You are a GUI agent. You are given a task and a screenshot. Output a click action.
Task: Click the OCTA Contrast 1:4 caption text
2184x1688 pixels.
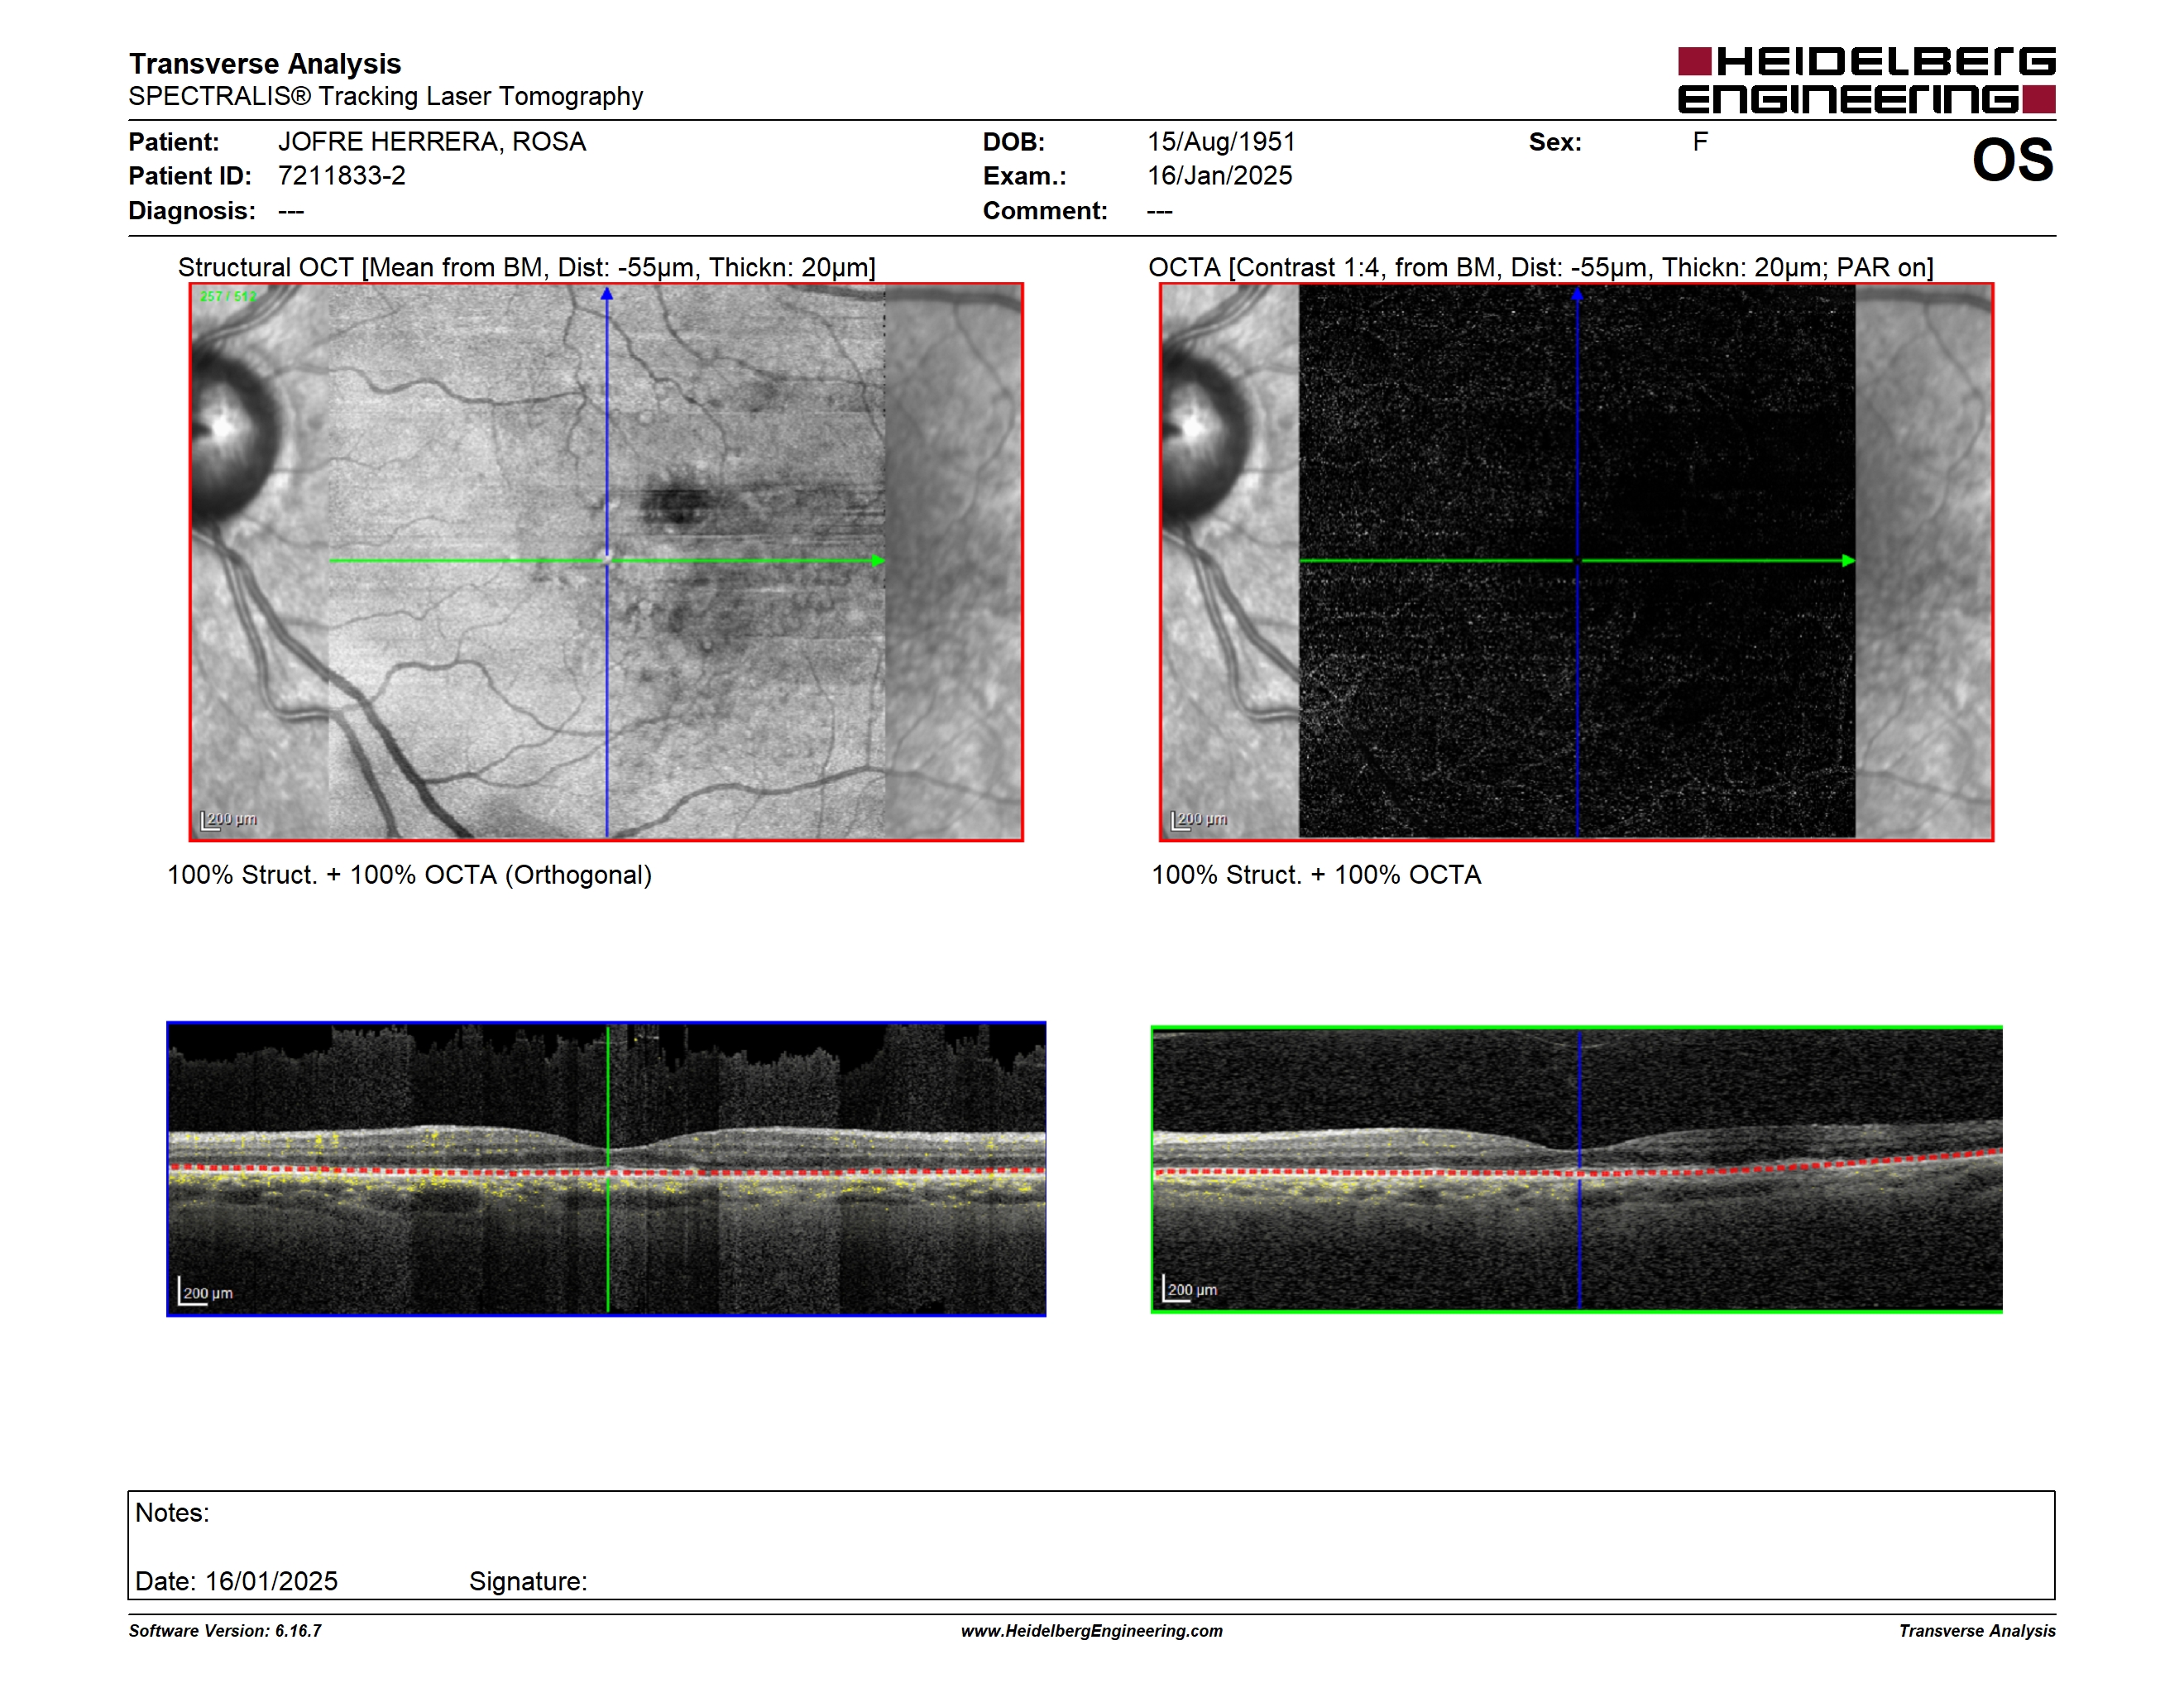(1541, 268)
